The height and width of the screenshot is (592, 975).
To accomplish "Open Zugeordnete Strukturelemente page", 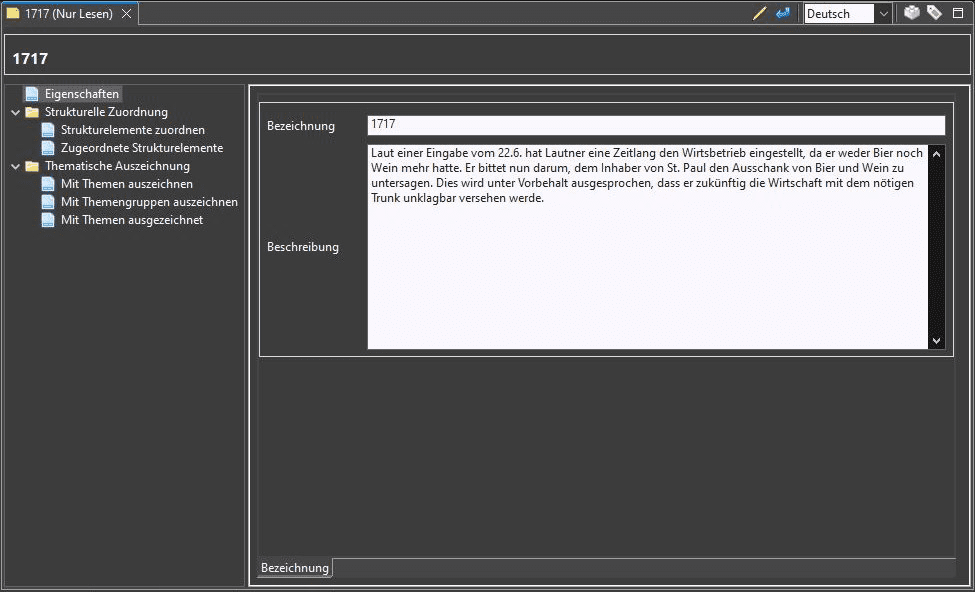I will pyautogui.click(x=142, y=148).
